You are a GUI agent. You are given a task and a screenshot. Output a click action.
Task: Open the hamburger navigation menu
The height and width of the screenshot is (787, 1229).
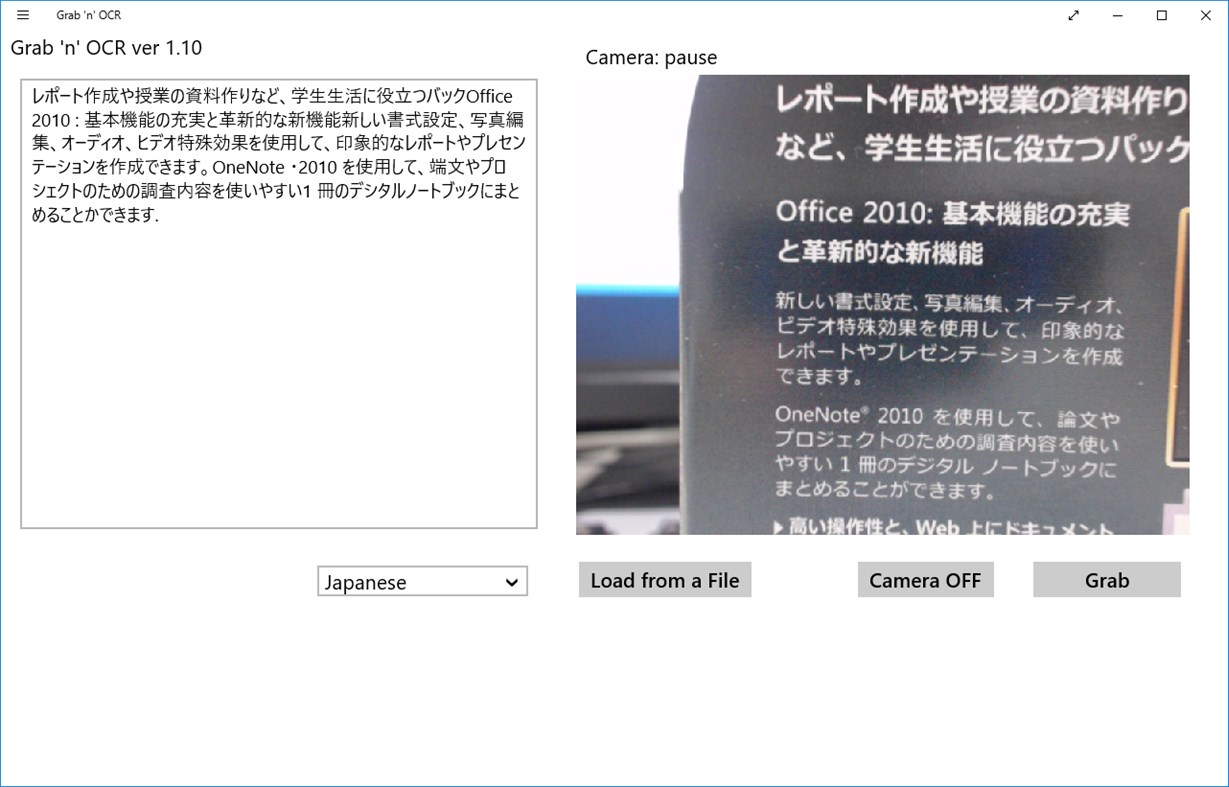[x=22, y=15]
